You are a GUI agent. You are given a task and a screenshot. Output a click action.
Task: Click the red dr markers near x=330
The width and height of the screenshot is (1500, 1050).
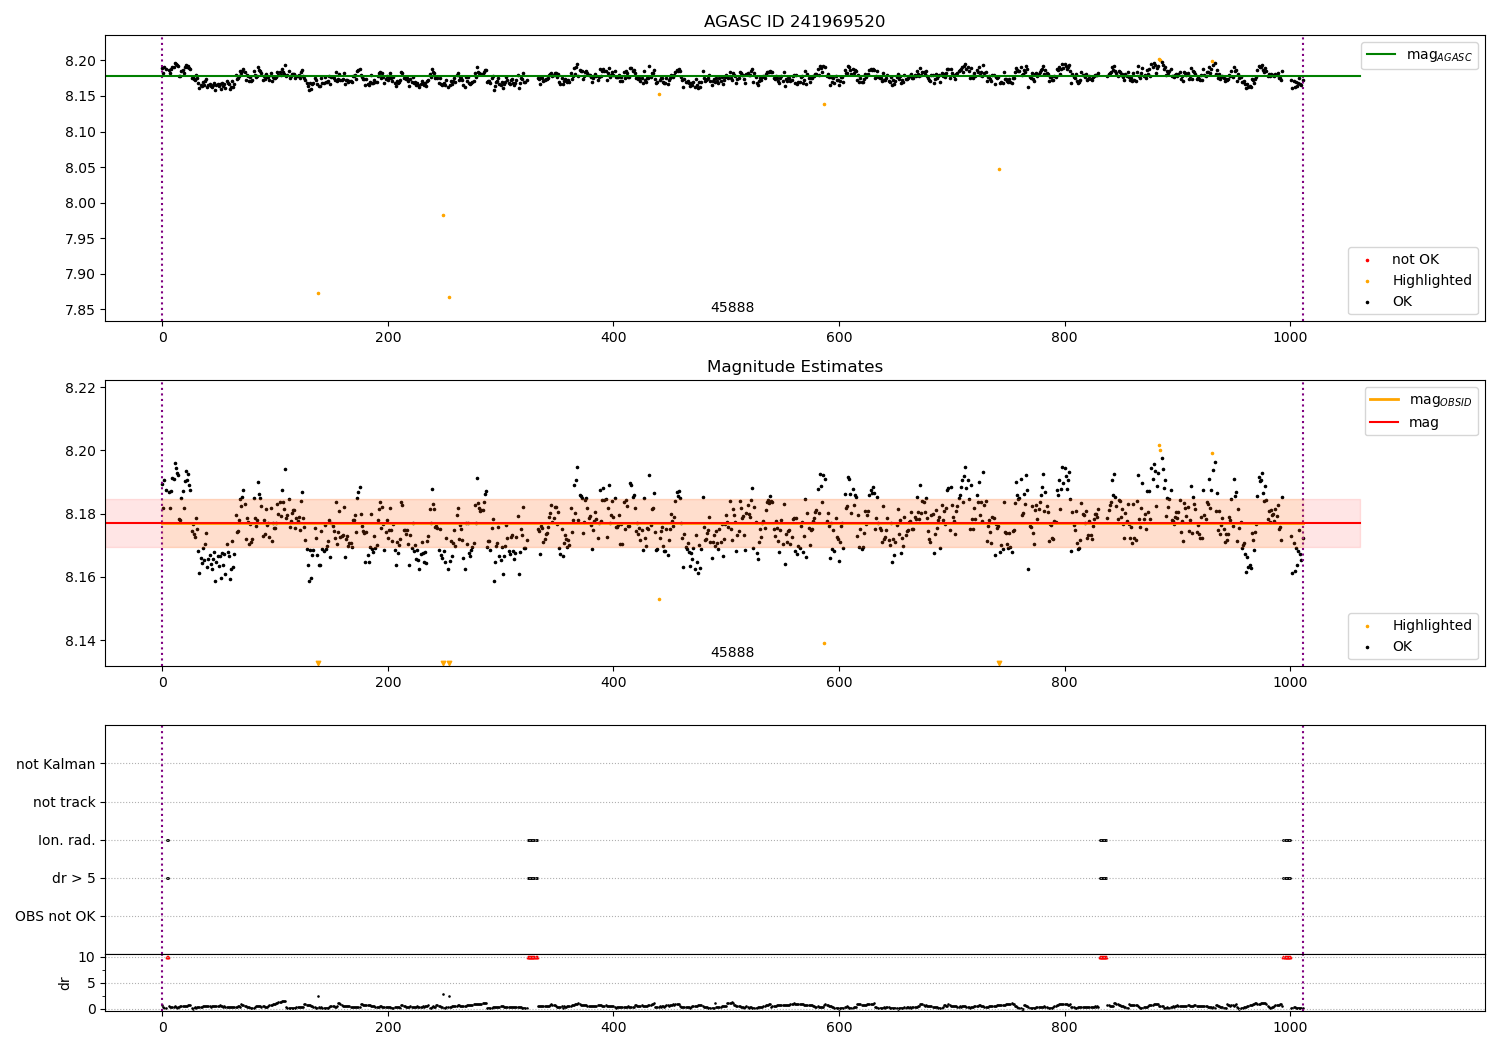533,957
